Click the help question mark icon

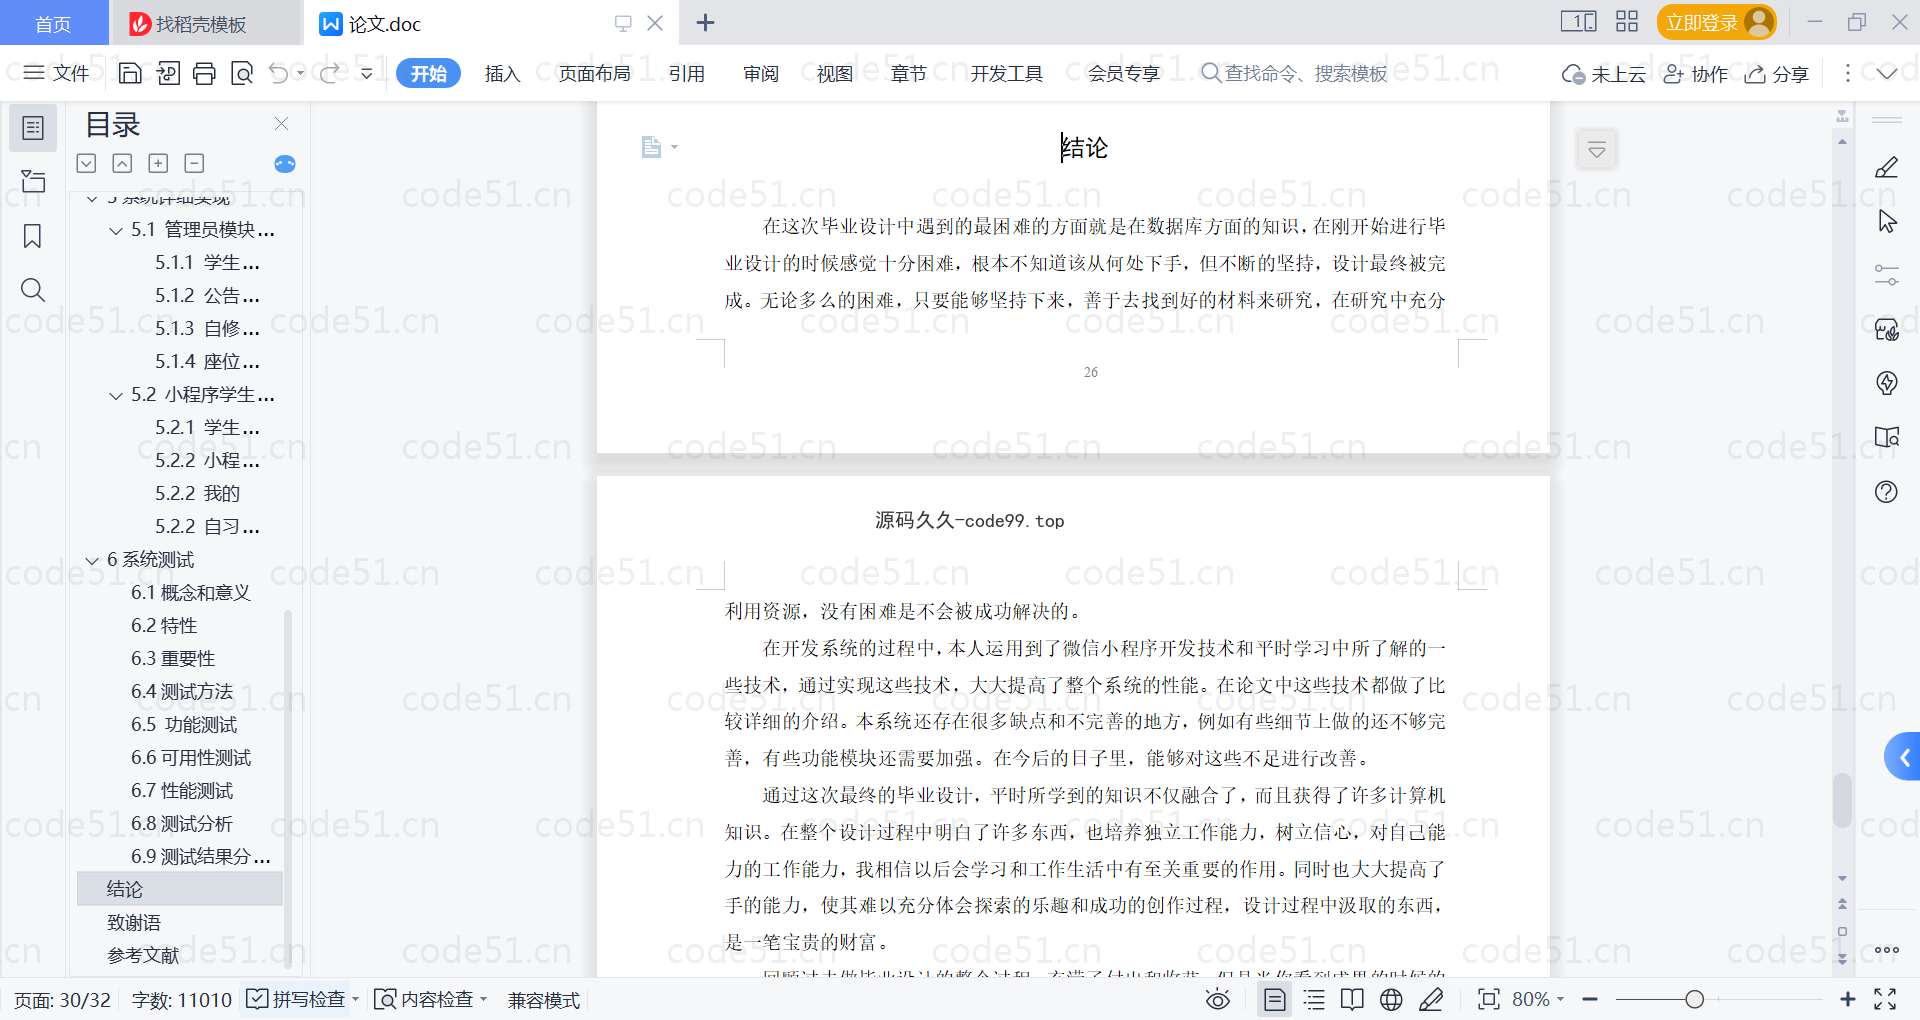pyautogui.click(x=1887, y=491)
